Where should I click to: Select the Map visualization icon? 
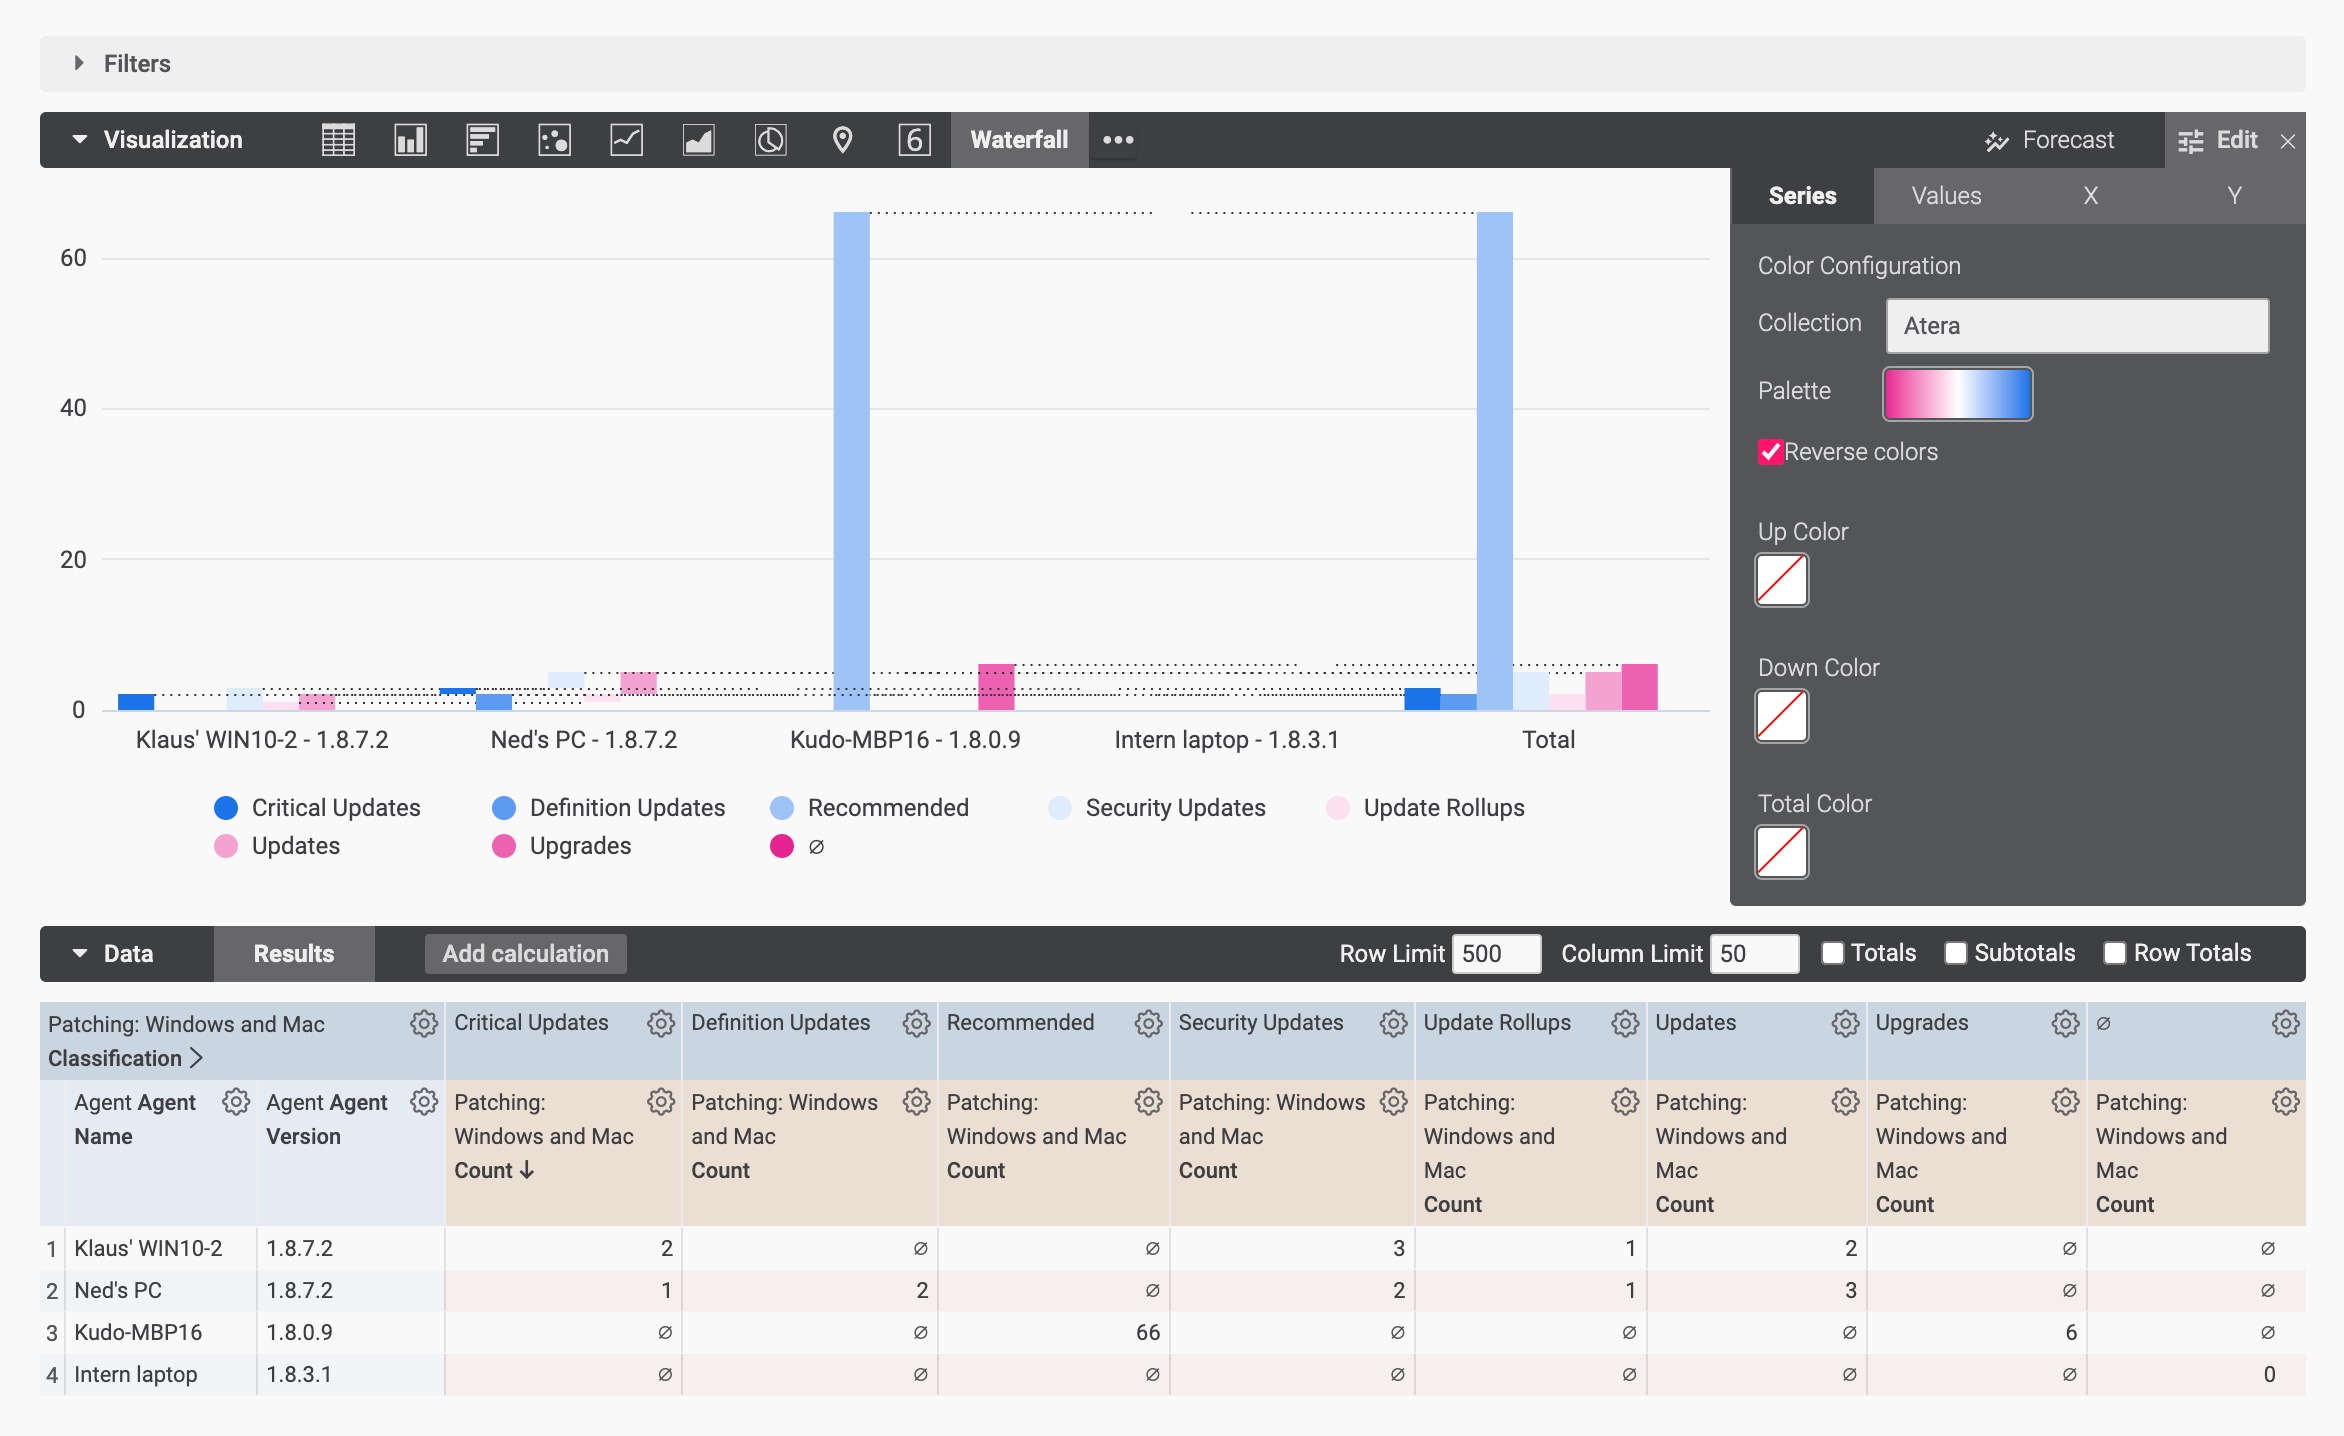tap(842, 140)
